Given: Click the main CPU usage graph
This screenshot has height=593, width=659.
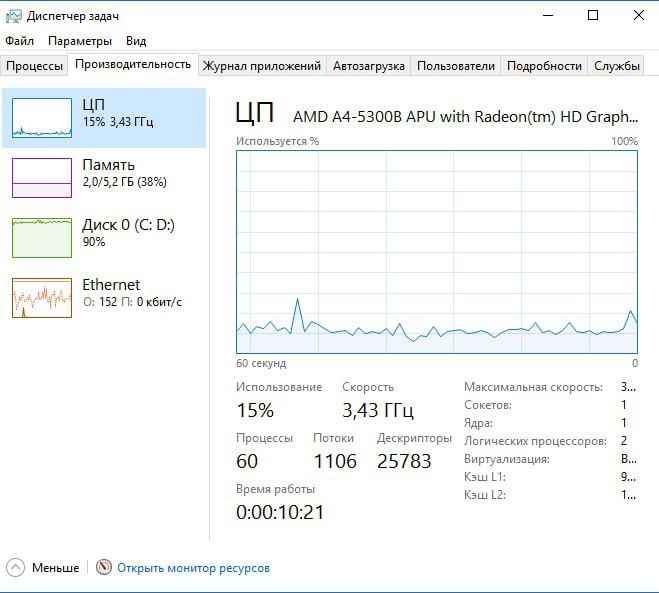Looking at the screenshot, I should pos(437,252).
